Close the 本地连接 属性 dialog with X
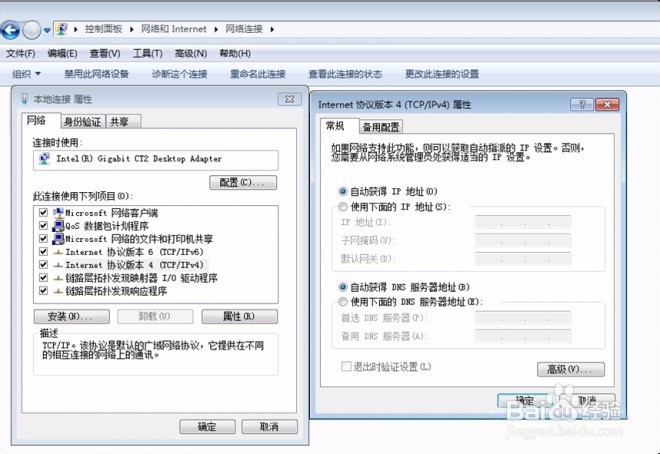 [x=290, y=99]
